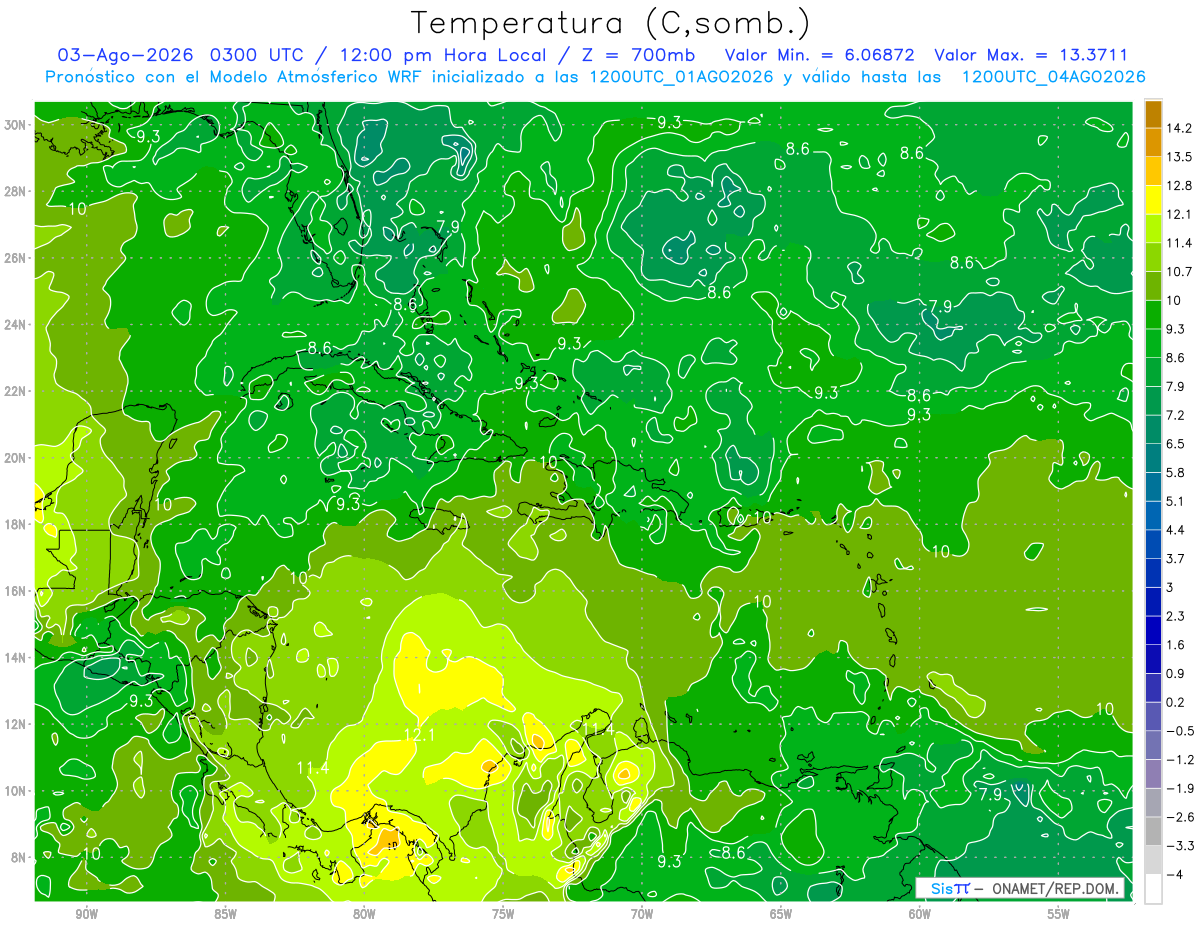The width and height of the screenshot is (1200, 927).
Task: Pick the white swatch at the legend bottom
Action: 1153,889
